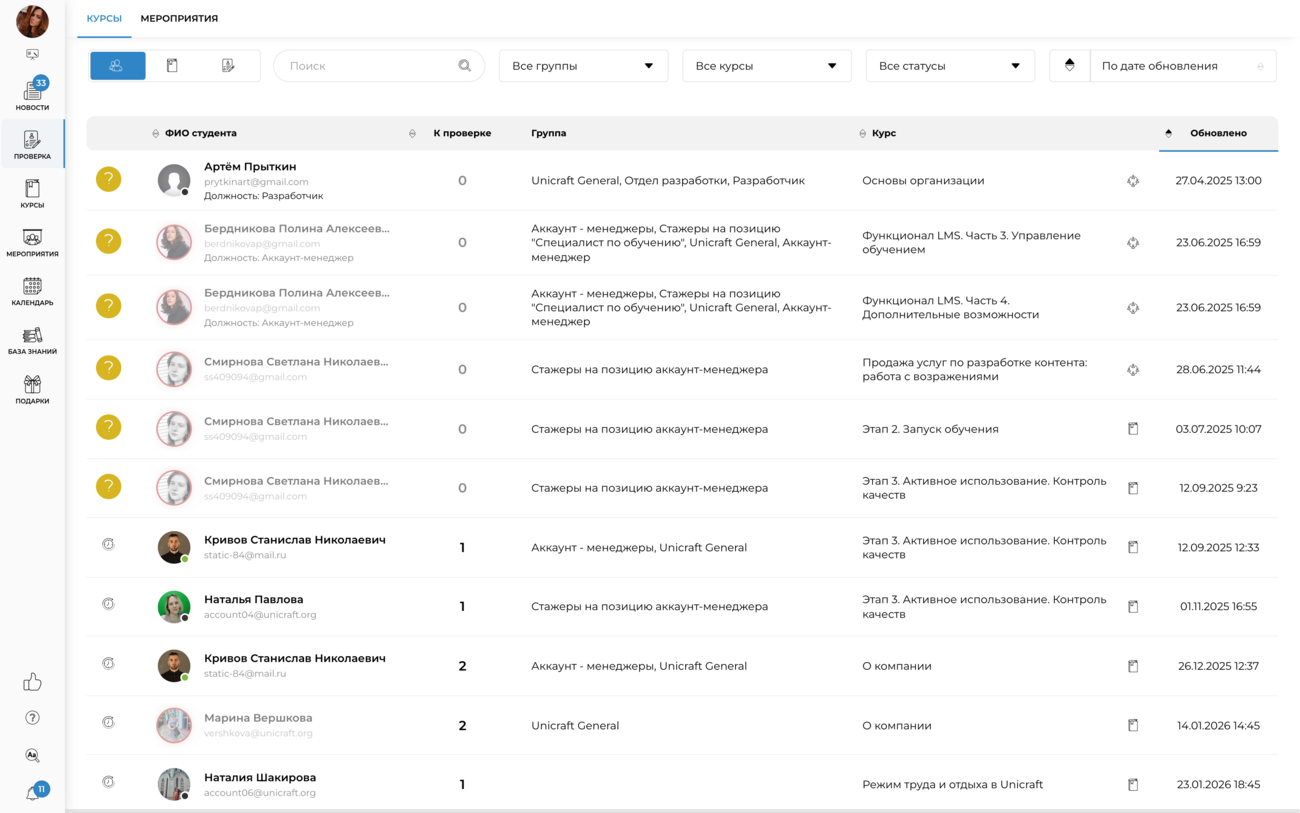
Task: Switch to the Курсы tab
Action: coord(104,19)
